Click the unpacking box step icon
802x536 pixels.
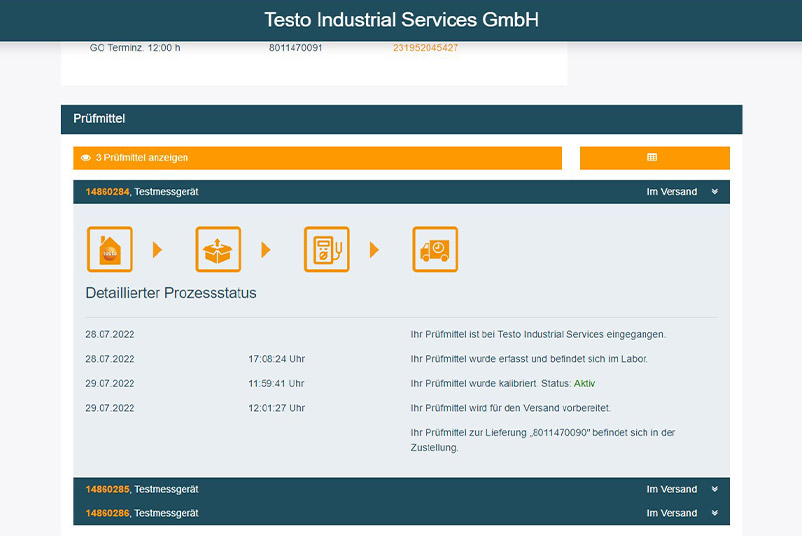click(x=218, y=249)
